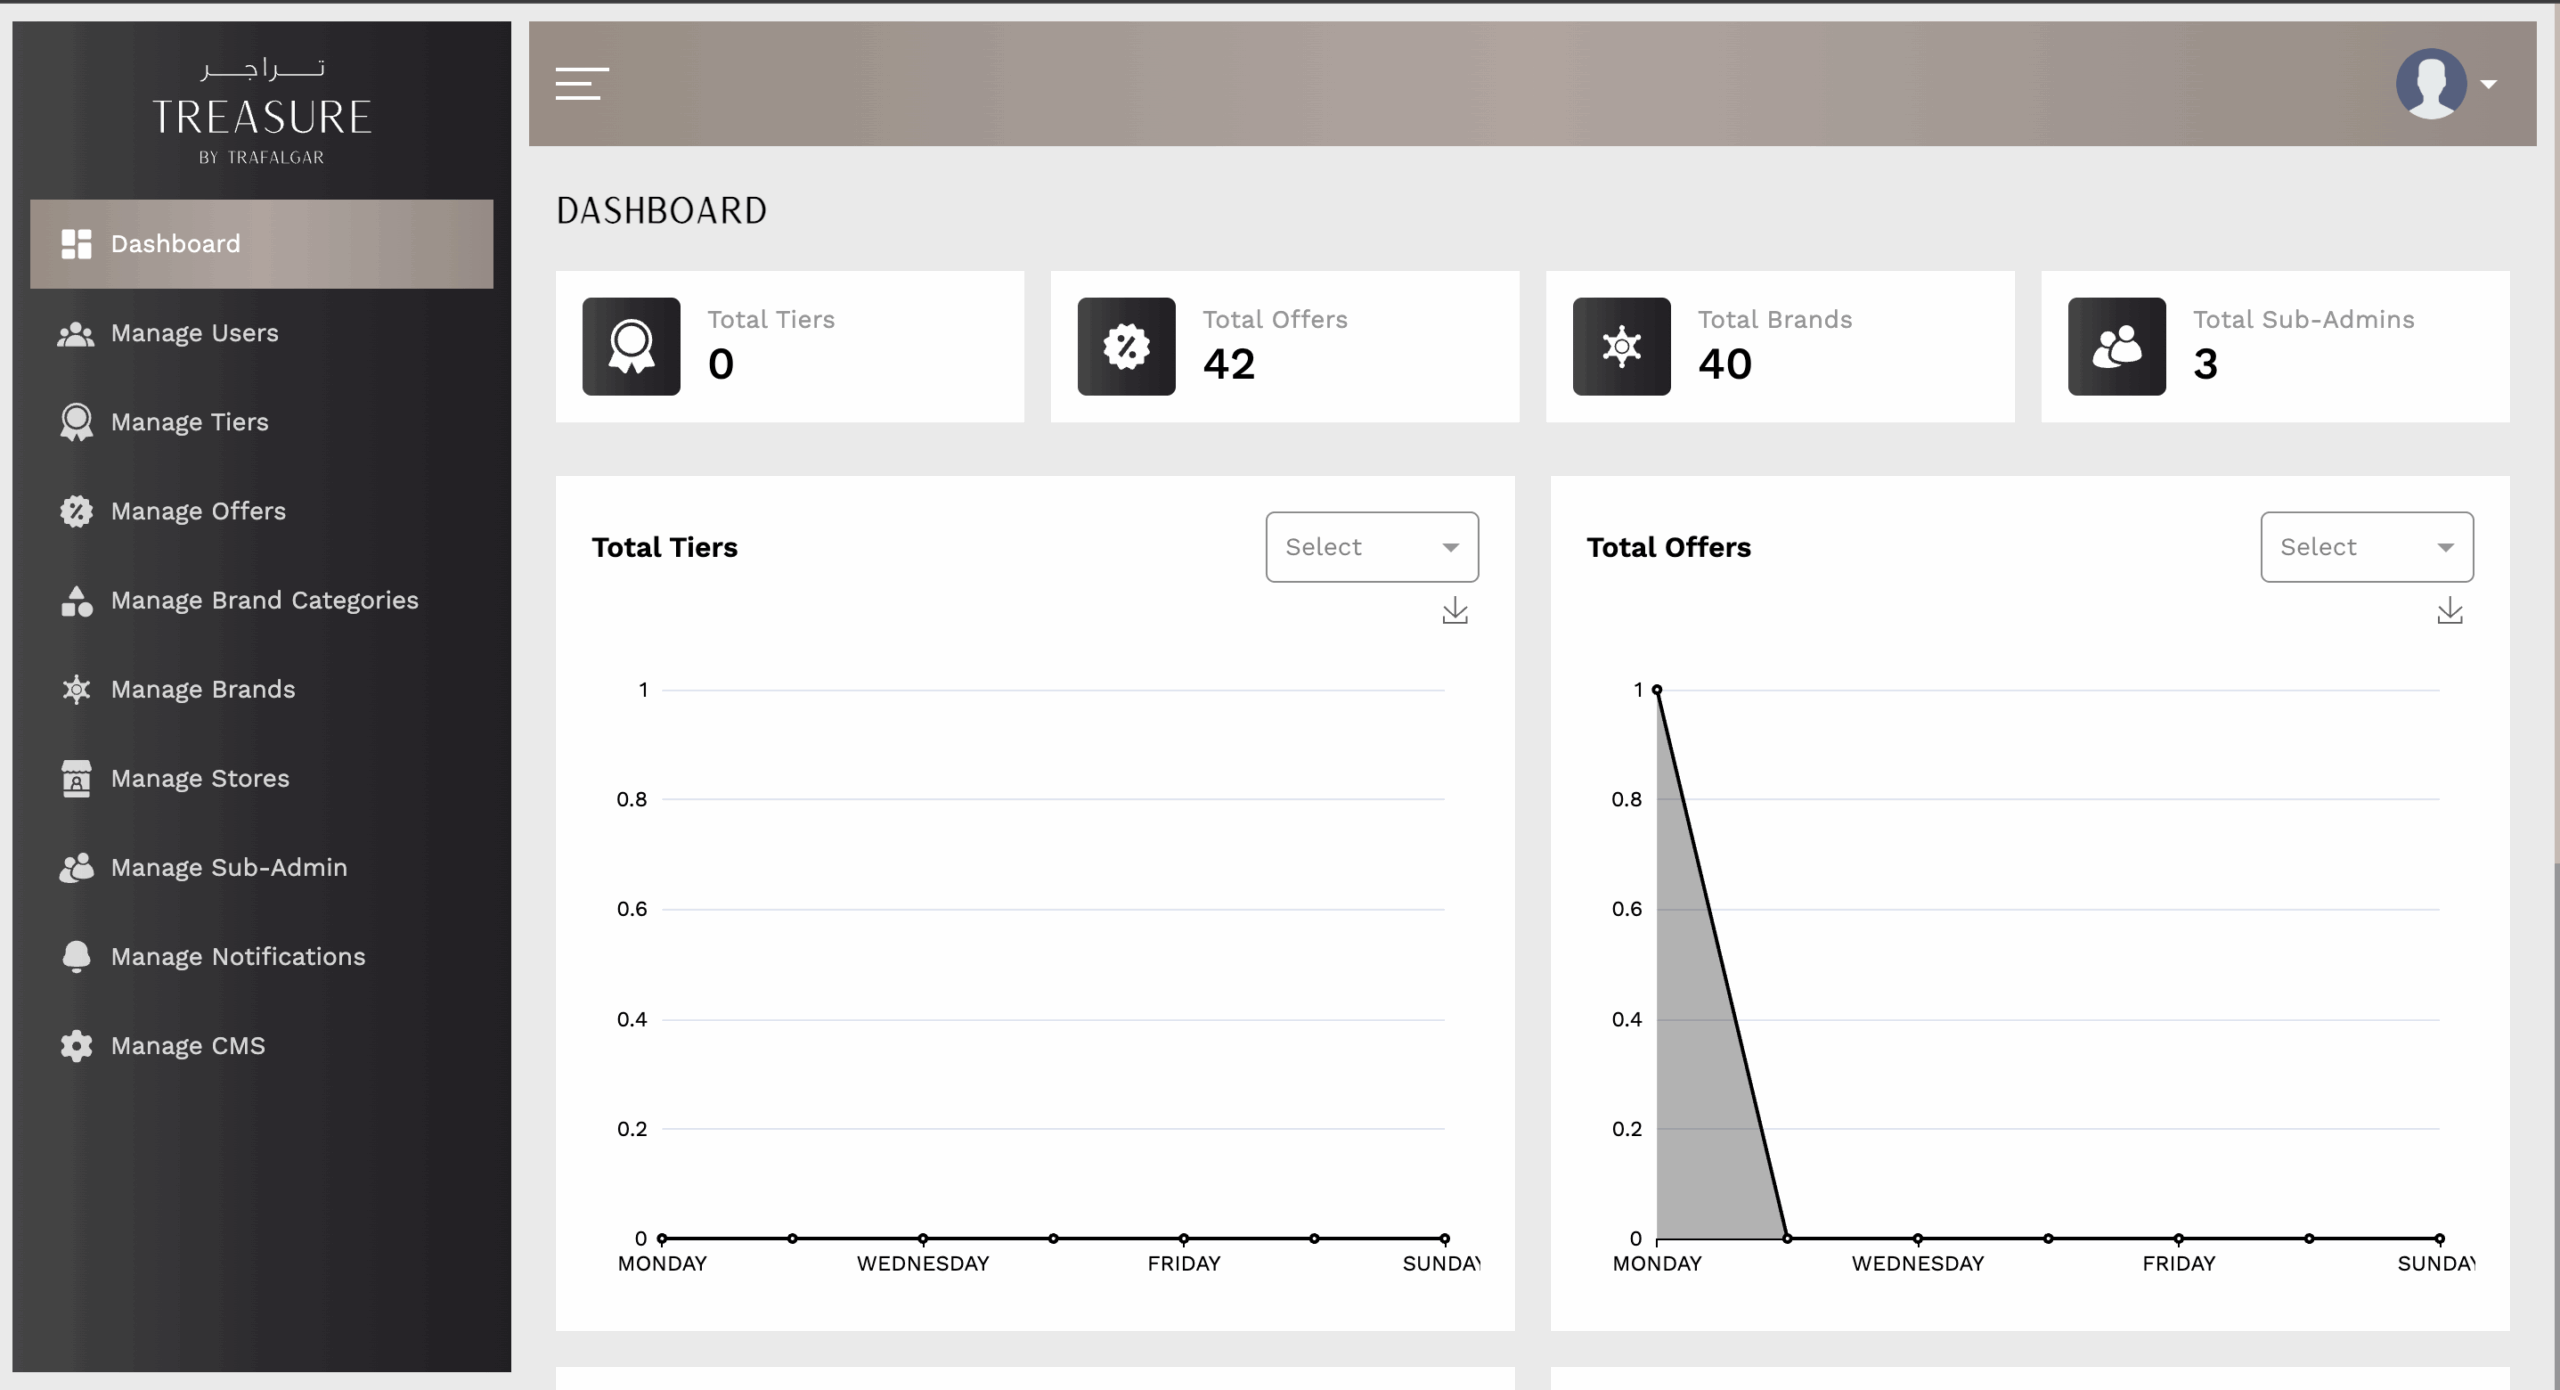This screenshot has width=2560, height=1390.
Task: Open the Select dropdown for Total Offers
Action: pyautogui.click(x=2367, y=547)
